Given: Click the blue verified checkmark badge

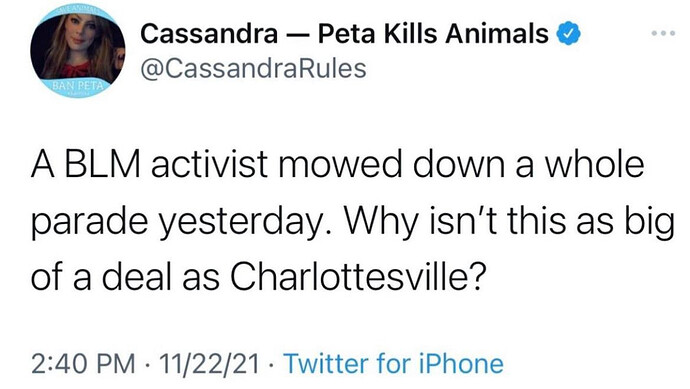Looking at the screenshot, I should tap(569, 34).
